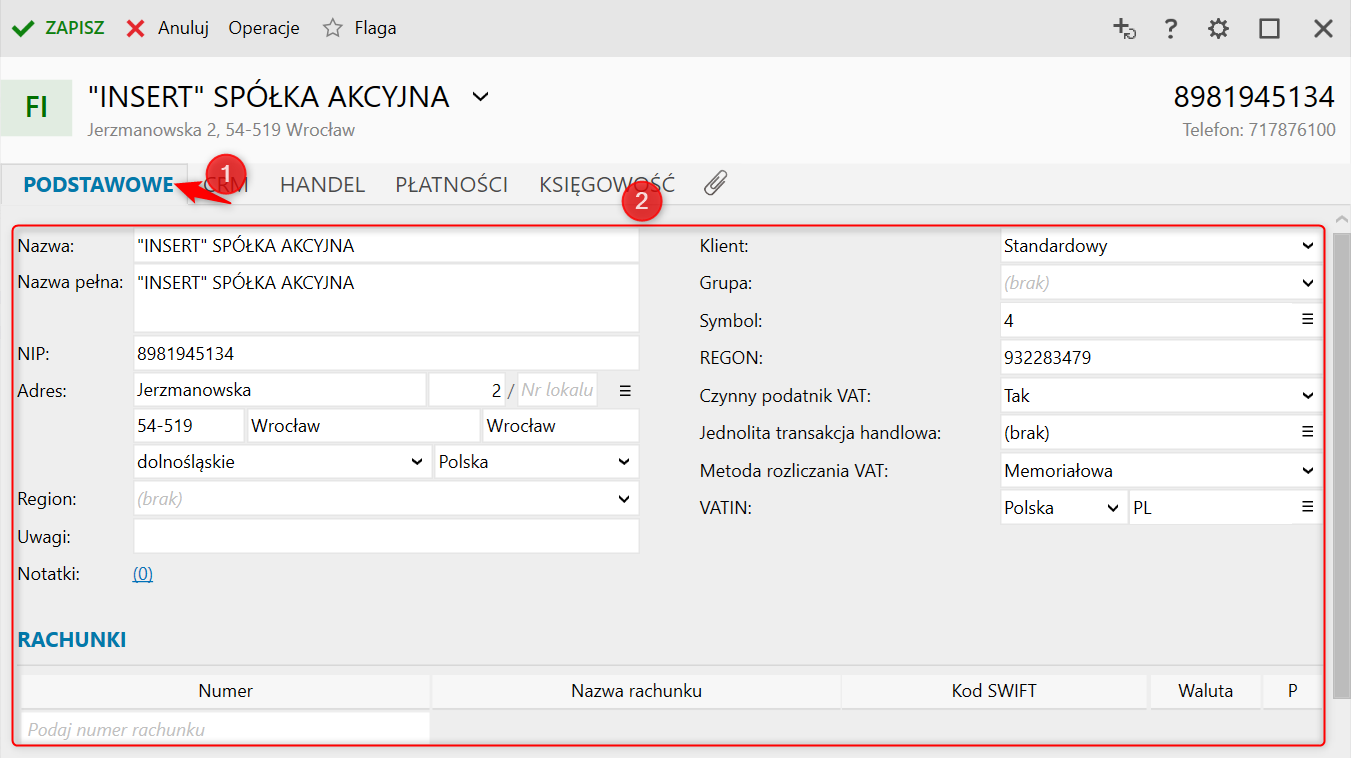
Task: Click the vertical scrollbar on the right
Action: (1341, 450)
